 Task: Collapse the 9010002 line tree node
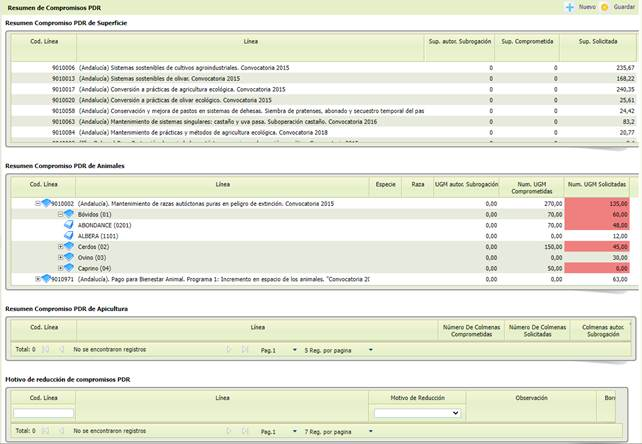coord(38,203)
